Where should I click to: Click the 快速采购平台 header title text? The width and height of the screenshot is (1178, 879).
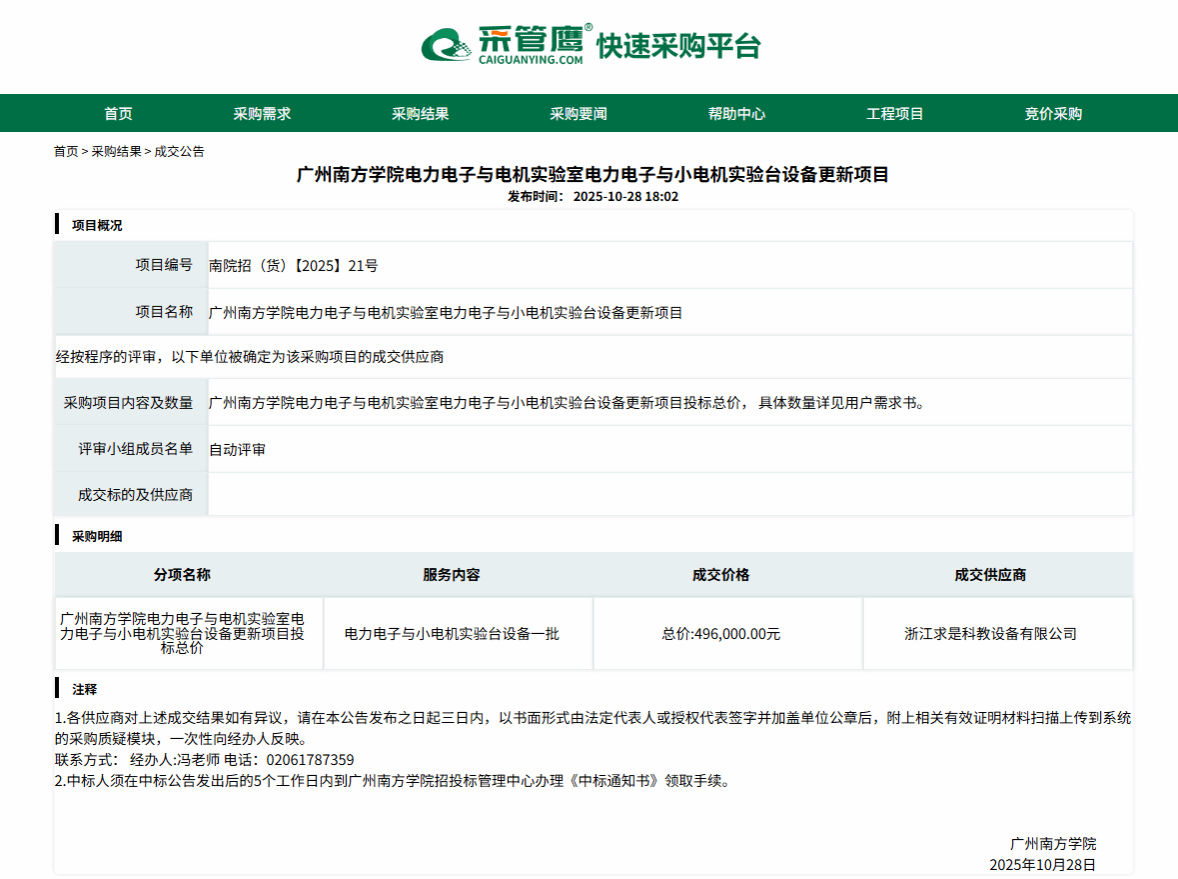(678, 46)
